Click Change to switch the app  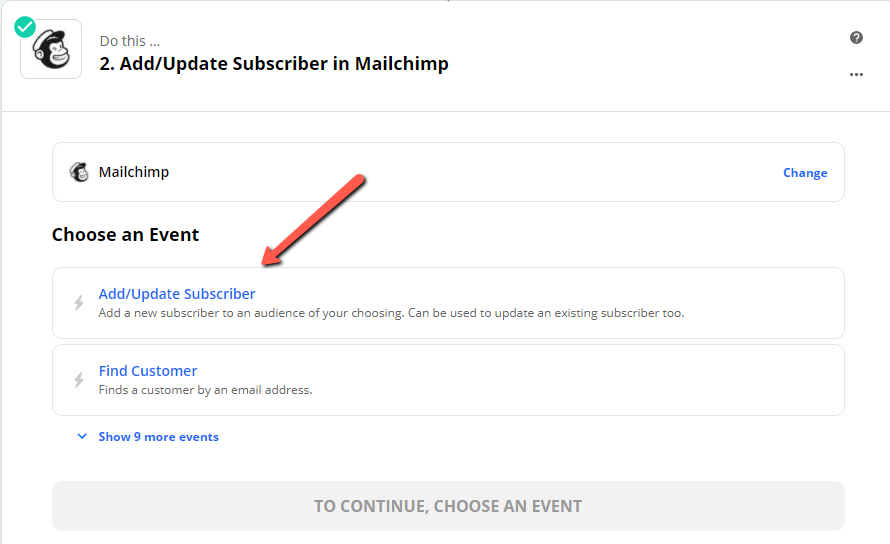(805, 173)
